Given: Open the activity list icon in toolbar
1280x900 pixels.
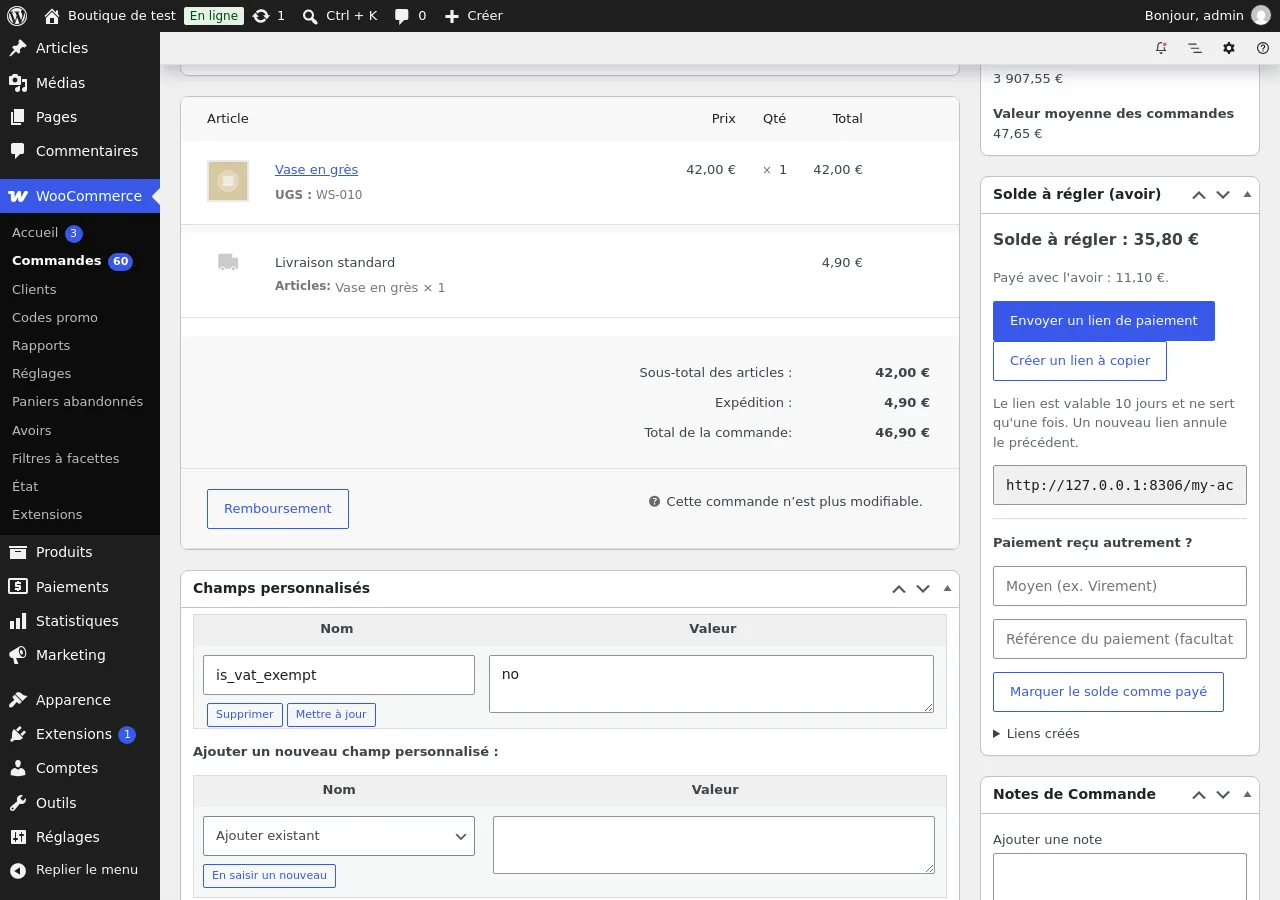Looking at the screenshot, I should click(1195, 48).
